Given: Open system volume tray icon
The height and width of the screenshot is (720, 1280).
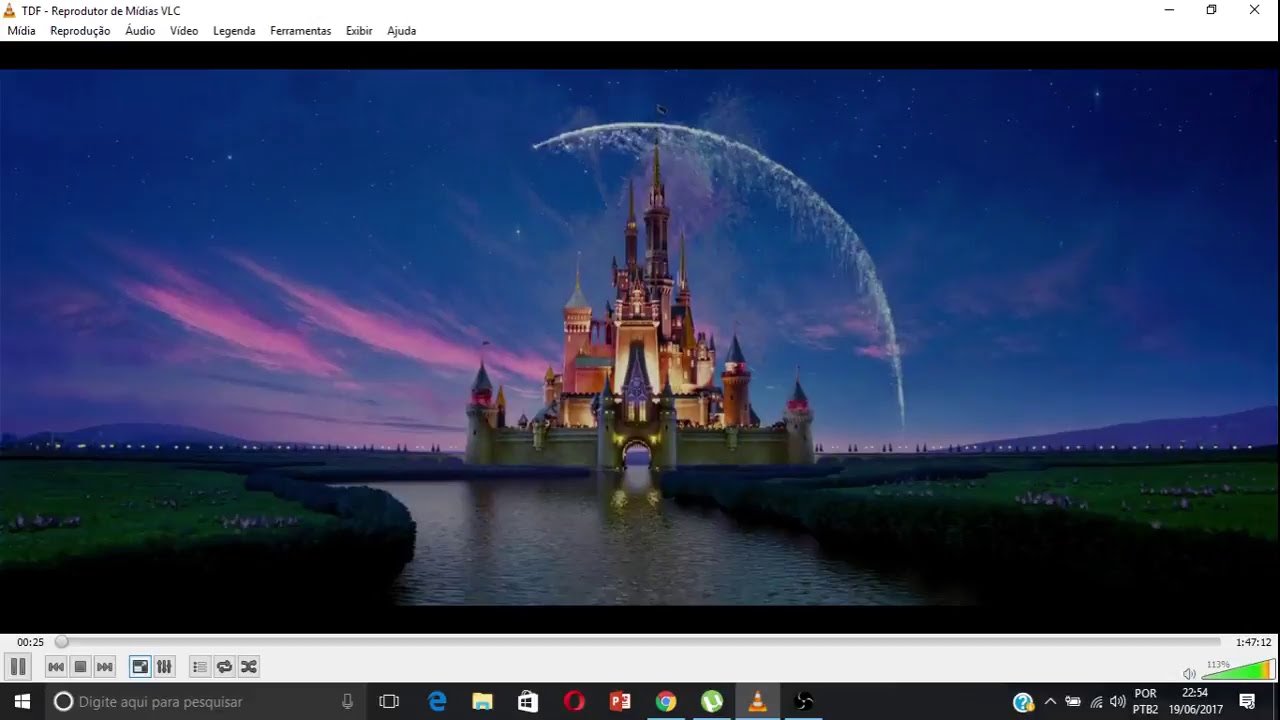Looking at the screenshot, I should (1117, 702).
